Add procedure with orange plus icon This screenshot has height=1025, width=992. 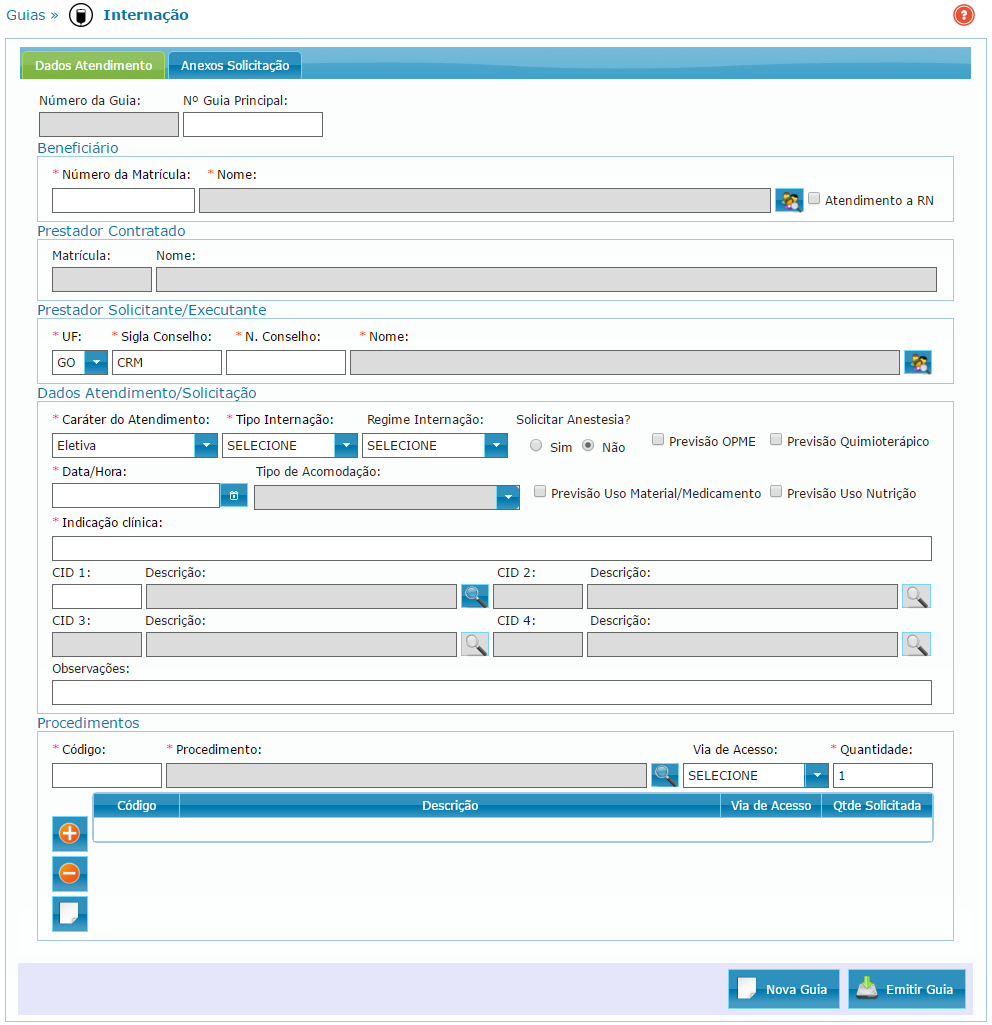(70, 834)
